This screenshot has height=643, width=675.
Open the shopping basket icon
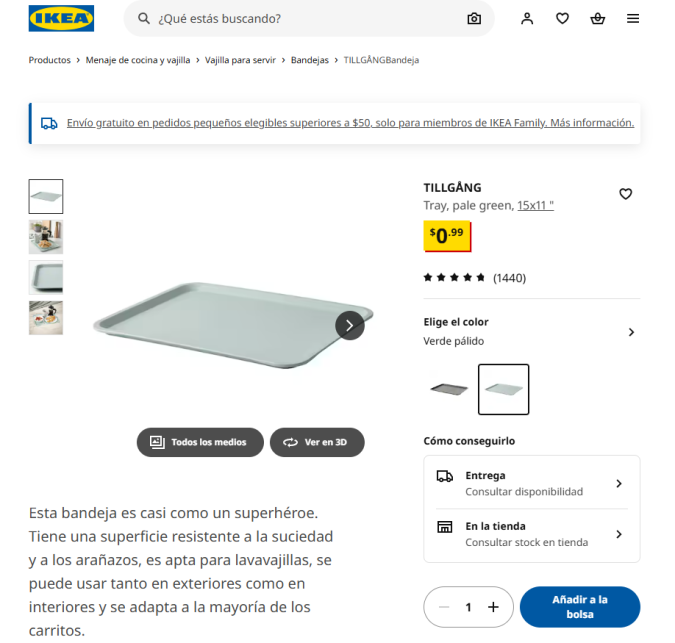[x=598, y=19]
